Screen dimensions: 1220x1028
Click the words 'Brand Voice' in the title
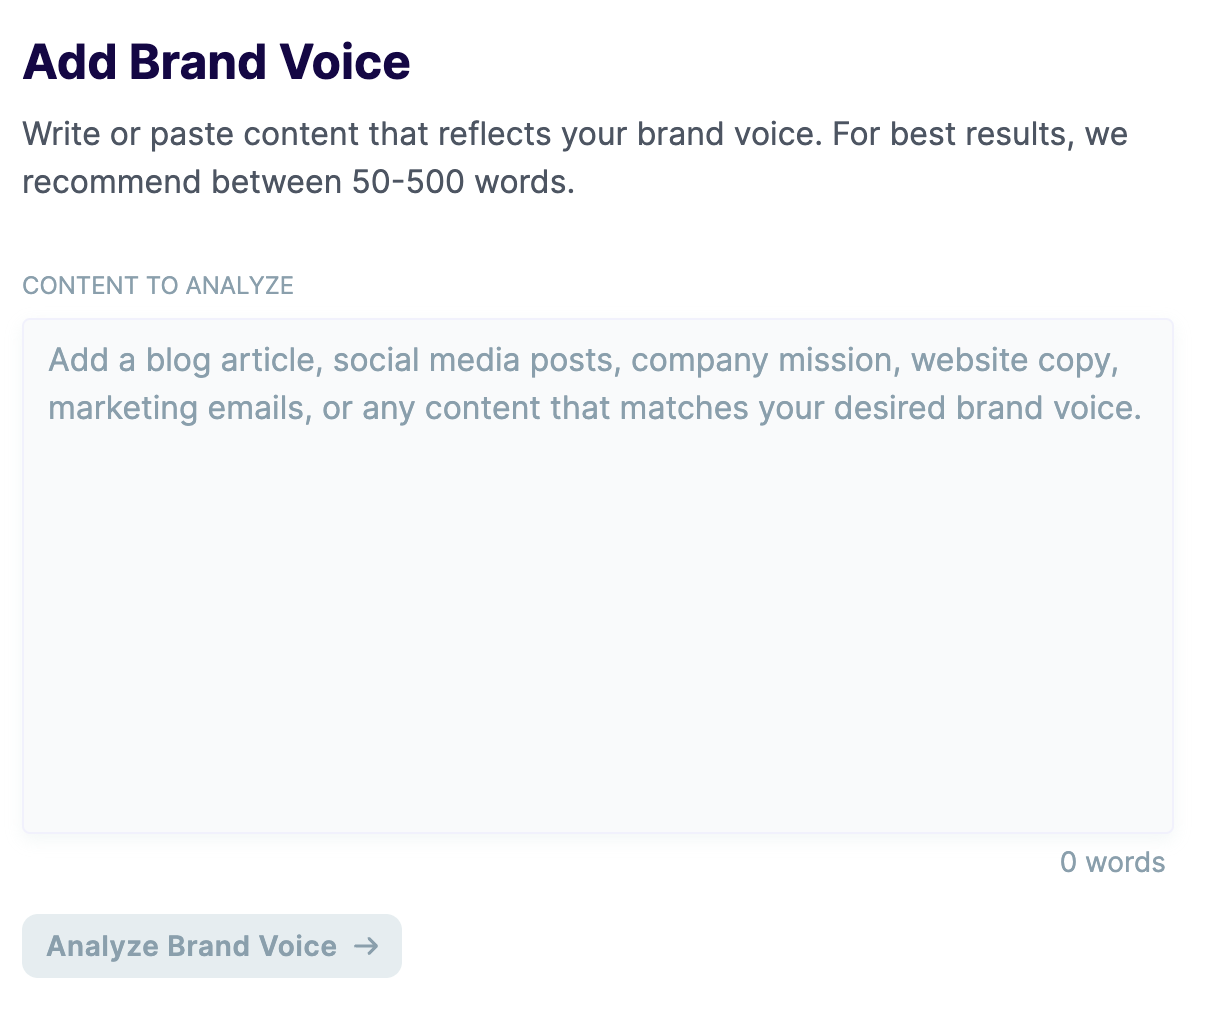pyautogui.click(x=270, y=62)
